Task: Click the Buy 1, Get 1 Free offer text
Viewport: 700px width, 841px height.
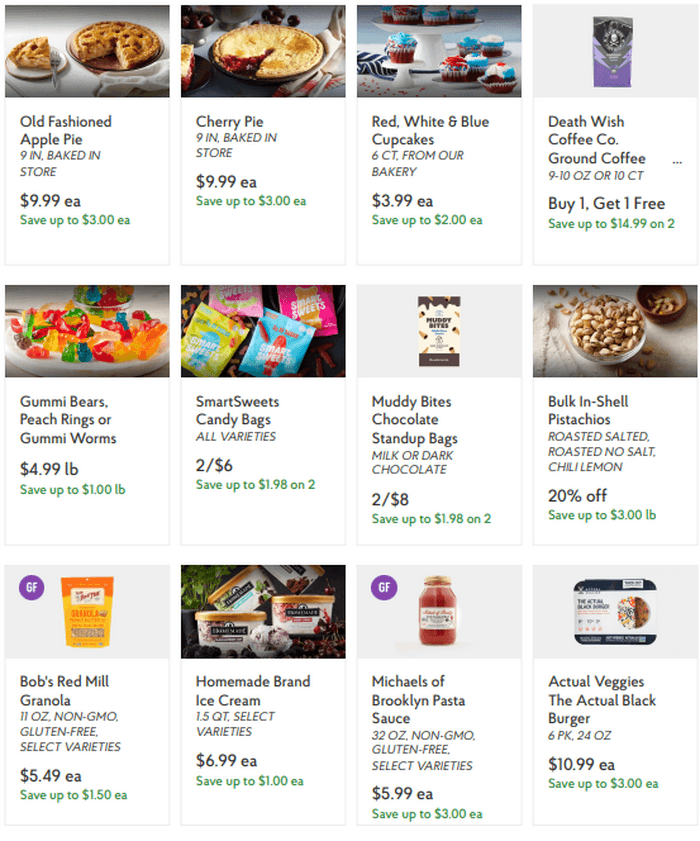Action: (599, 201)
